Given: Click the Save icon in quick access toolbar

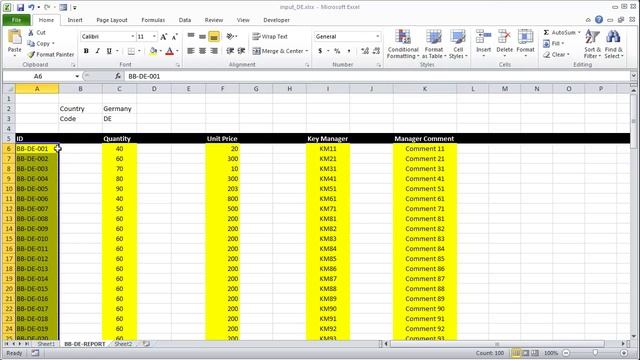Looking at the screenshot, I should [20, 7].
